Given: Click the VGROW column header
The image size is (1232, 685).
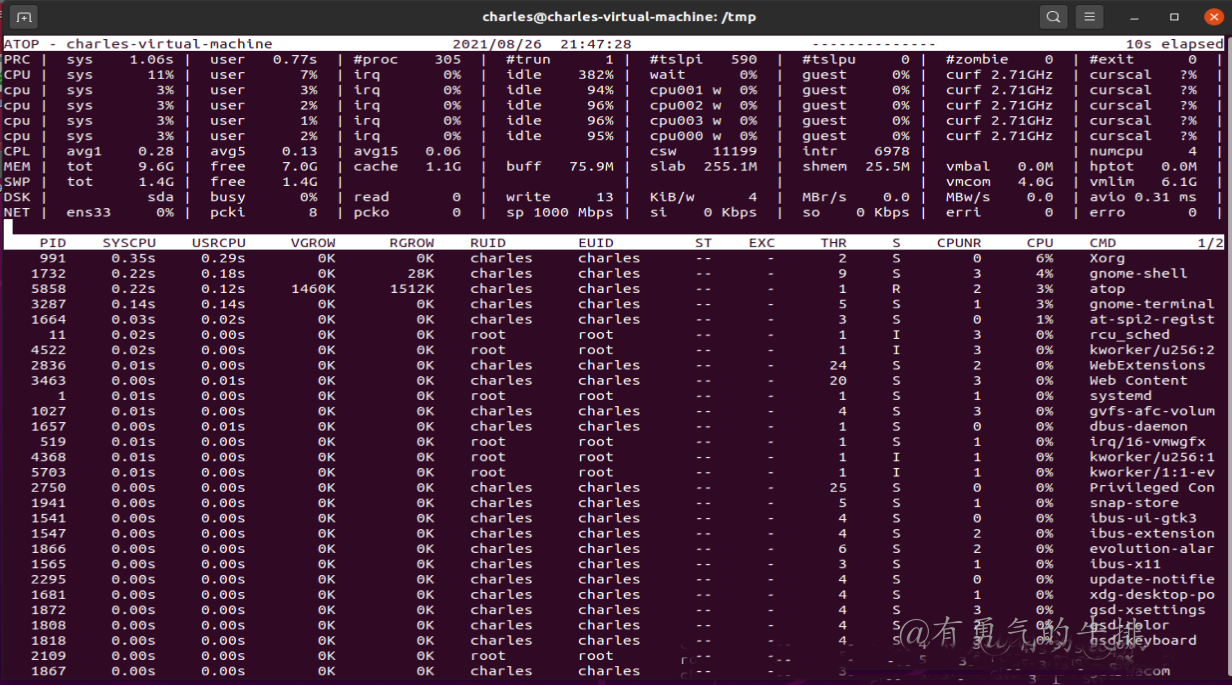Looking at the screenshot, I should [313, 243].
